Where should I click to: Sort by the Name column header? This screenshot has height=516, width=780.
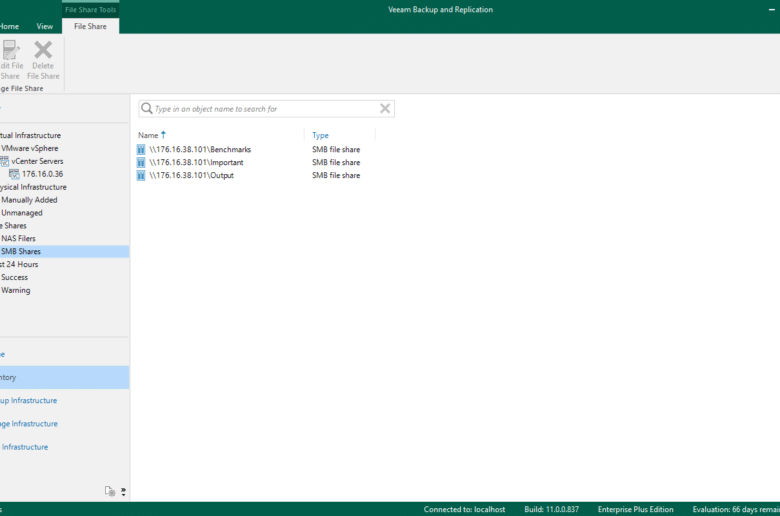pos(148,135)
